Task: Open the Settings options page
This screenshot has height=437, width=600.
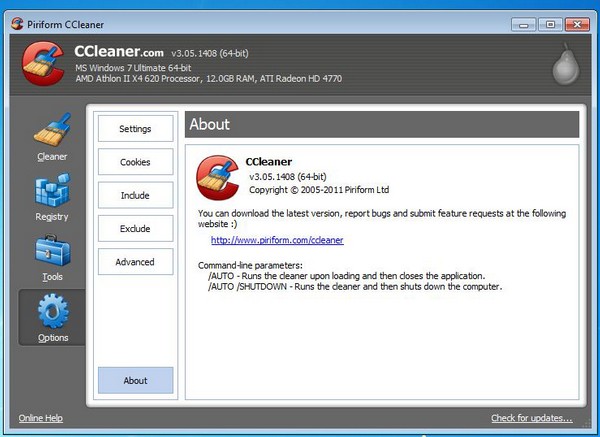Action: (135, 129)
